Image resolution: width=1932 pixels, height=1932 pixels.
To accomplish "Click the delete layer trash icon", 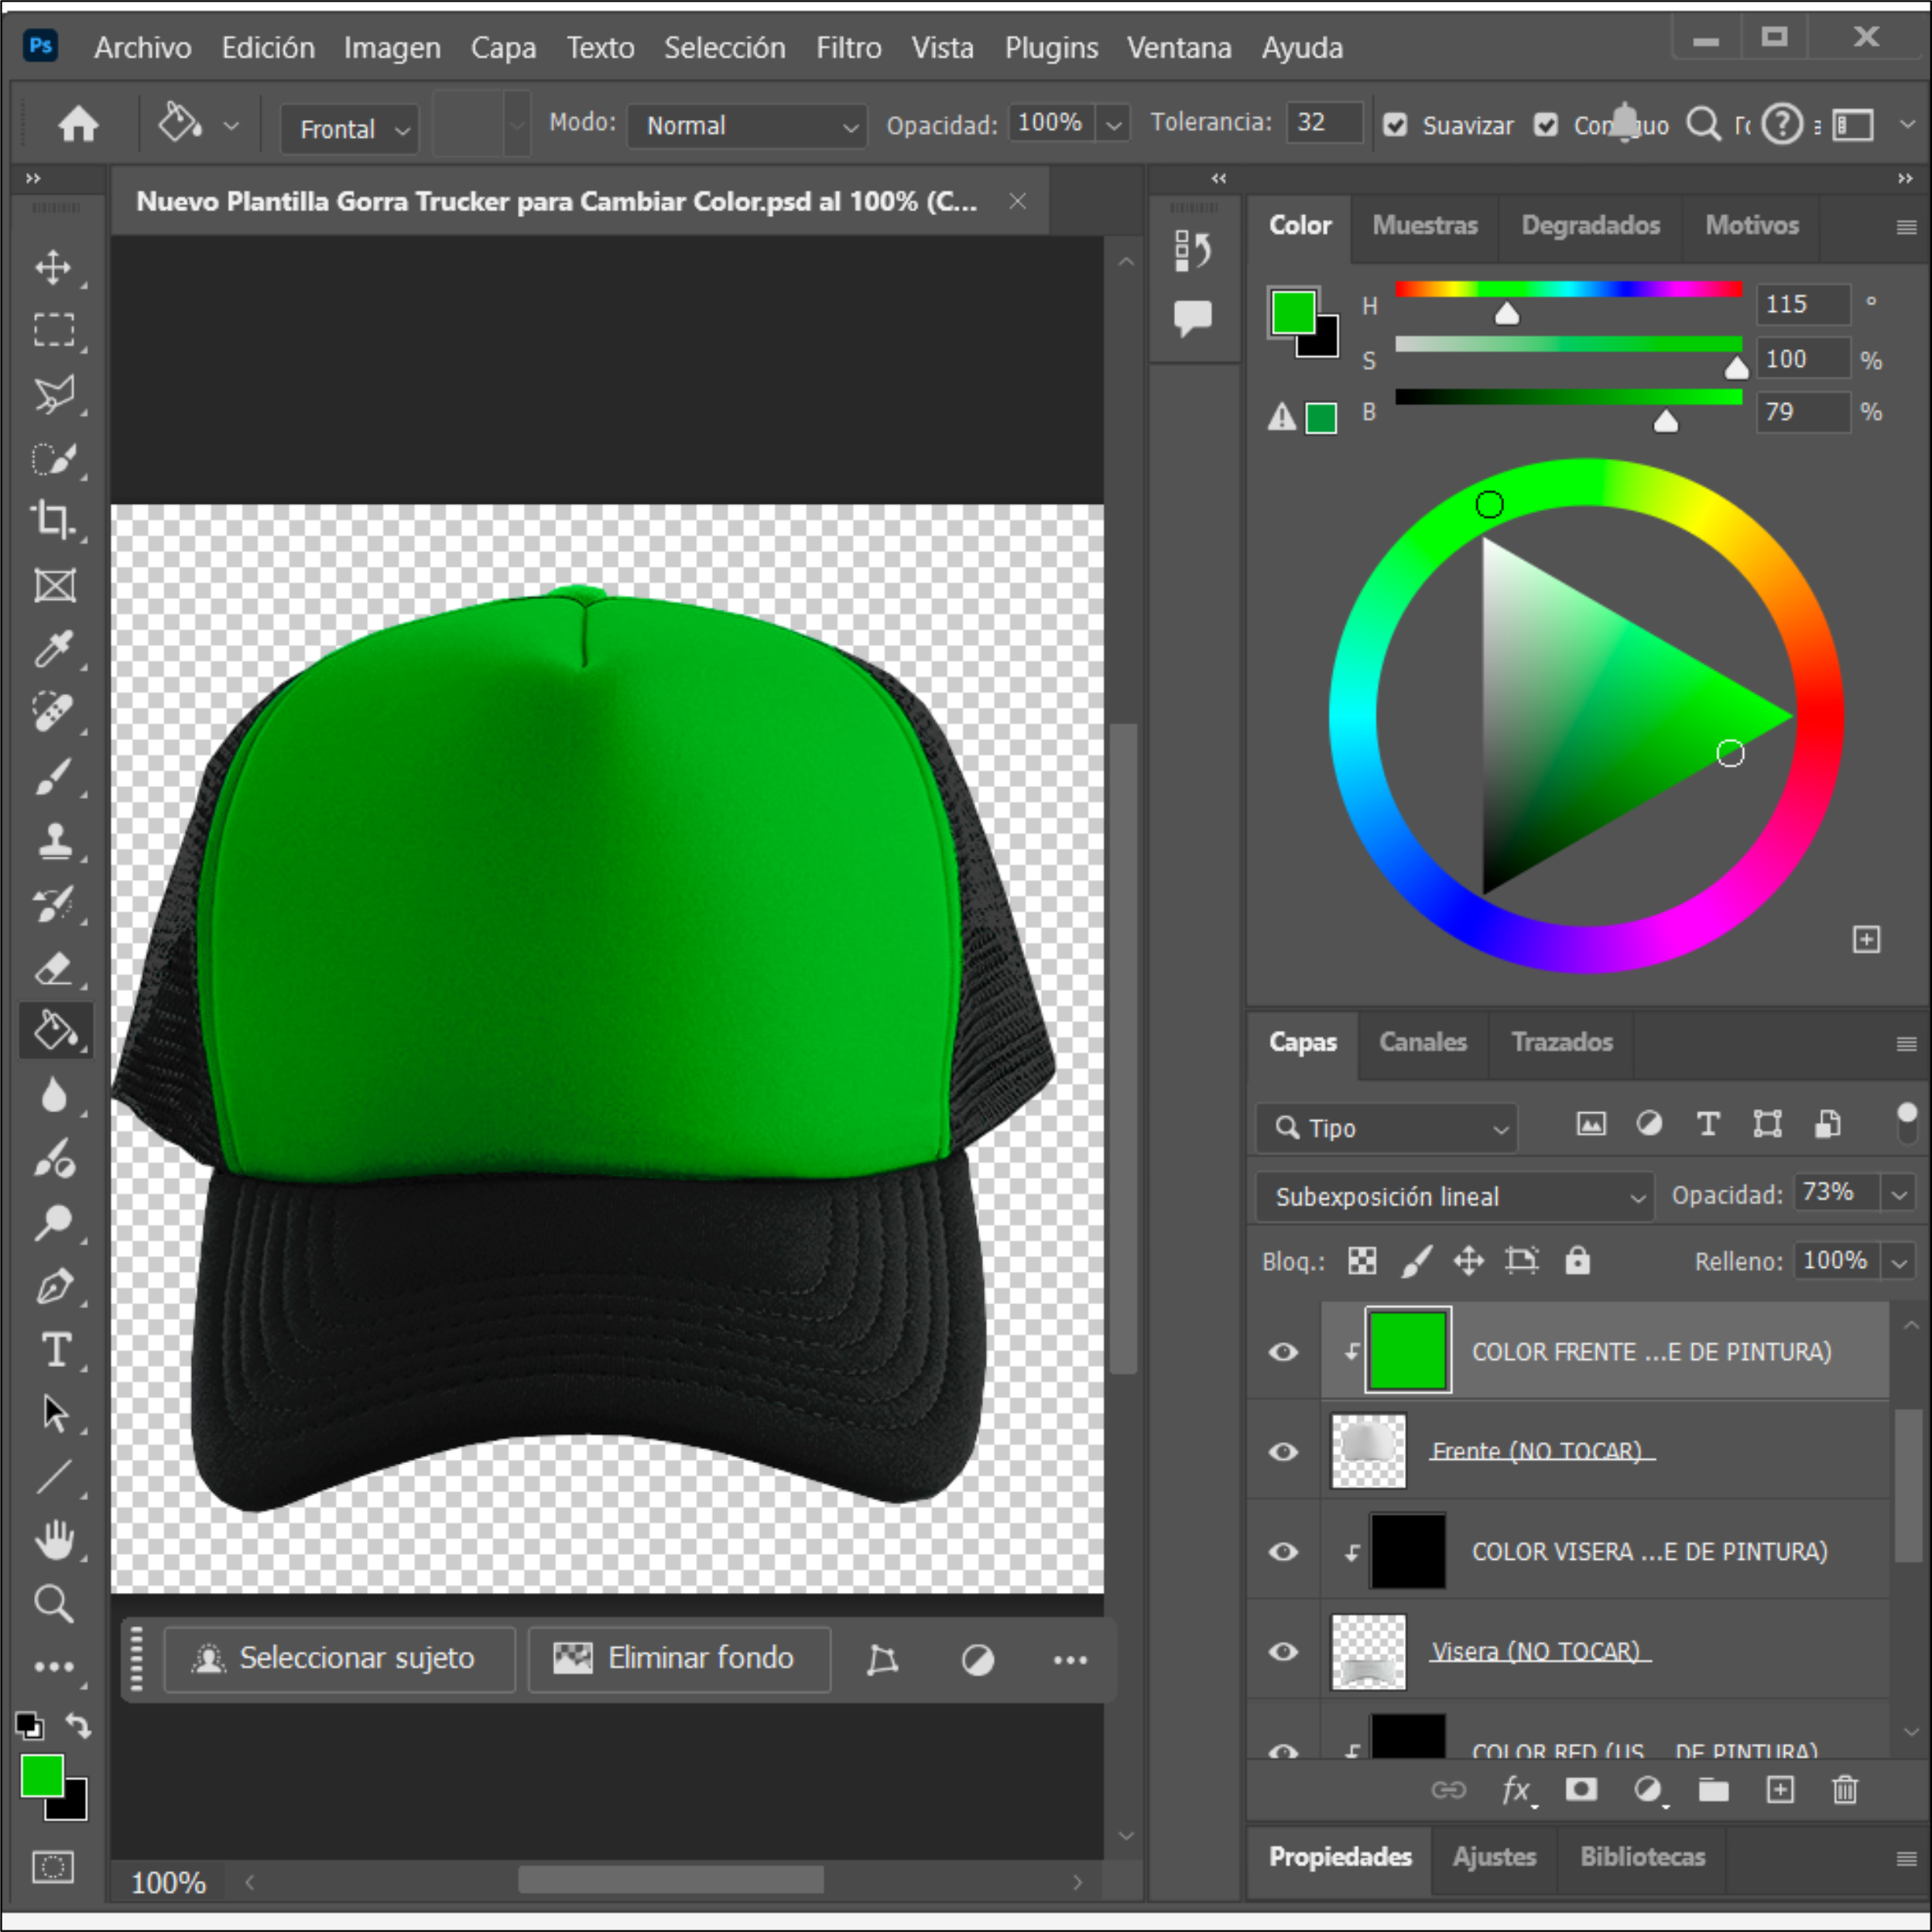I will [x=1845, y=1789].
